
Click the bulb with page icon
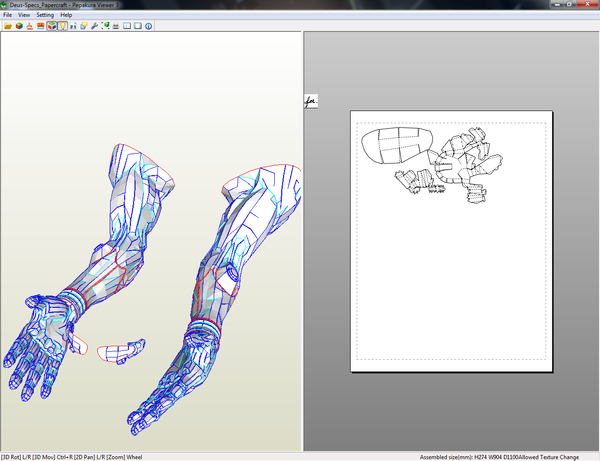pyautogui.click(x=83, y=26)
